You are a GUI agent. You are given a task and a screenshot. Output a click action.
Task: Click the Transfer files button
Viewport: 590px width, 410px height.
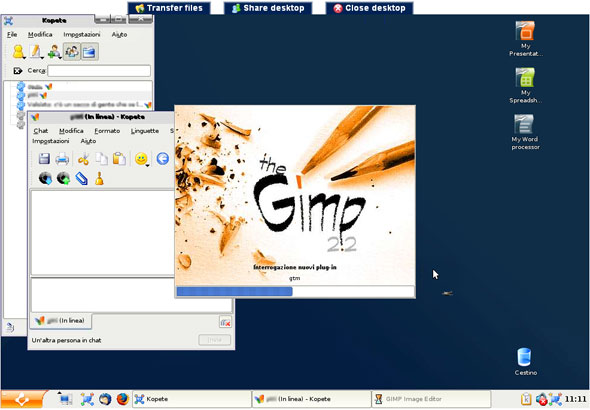tap(169, 8)
